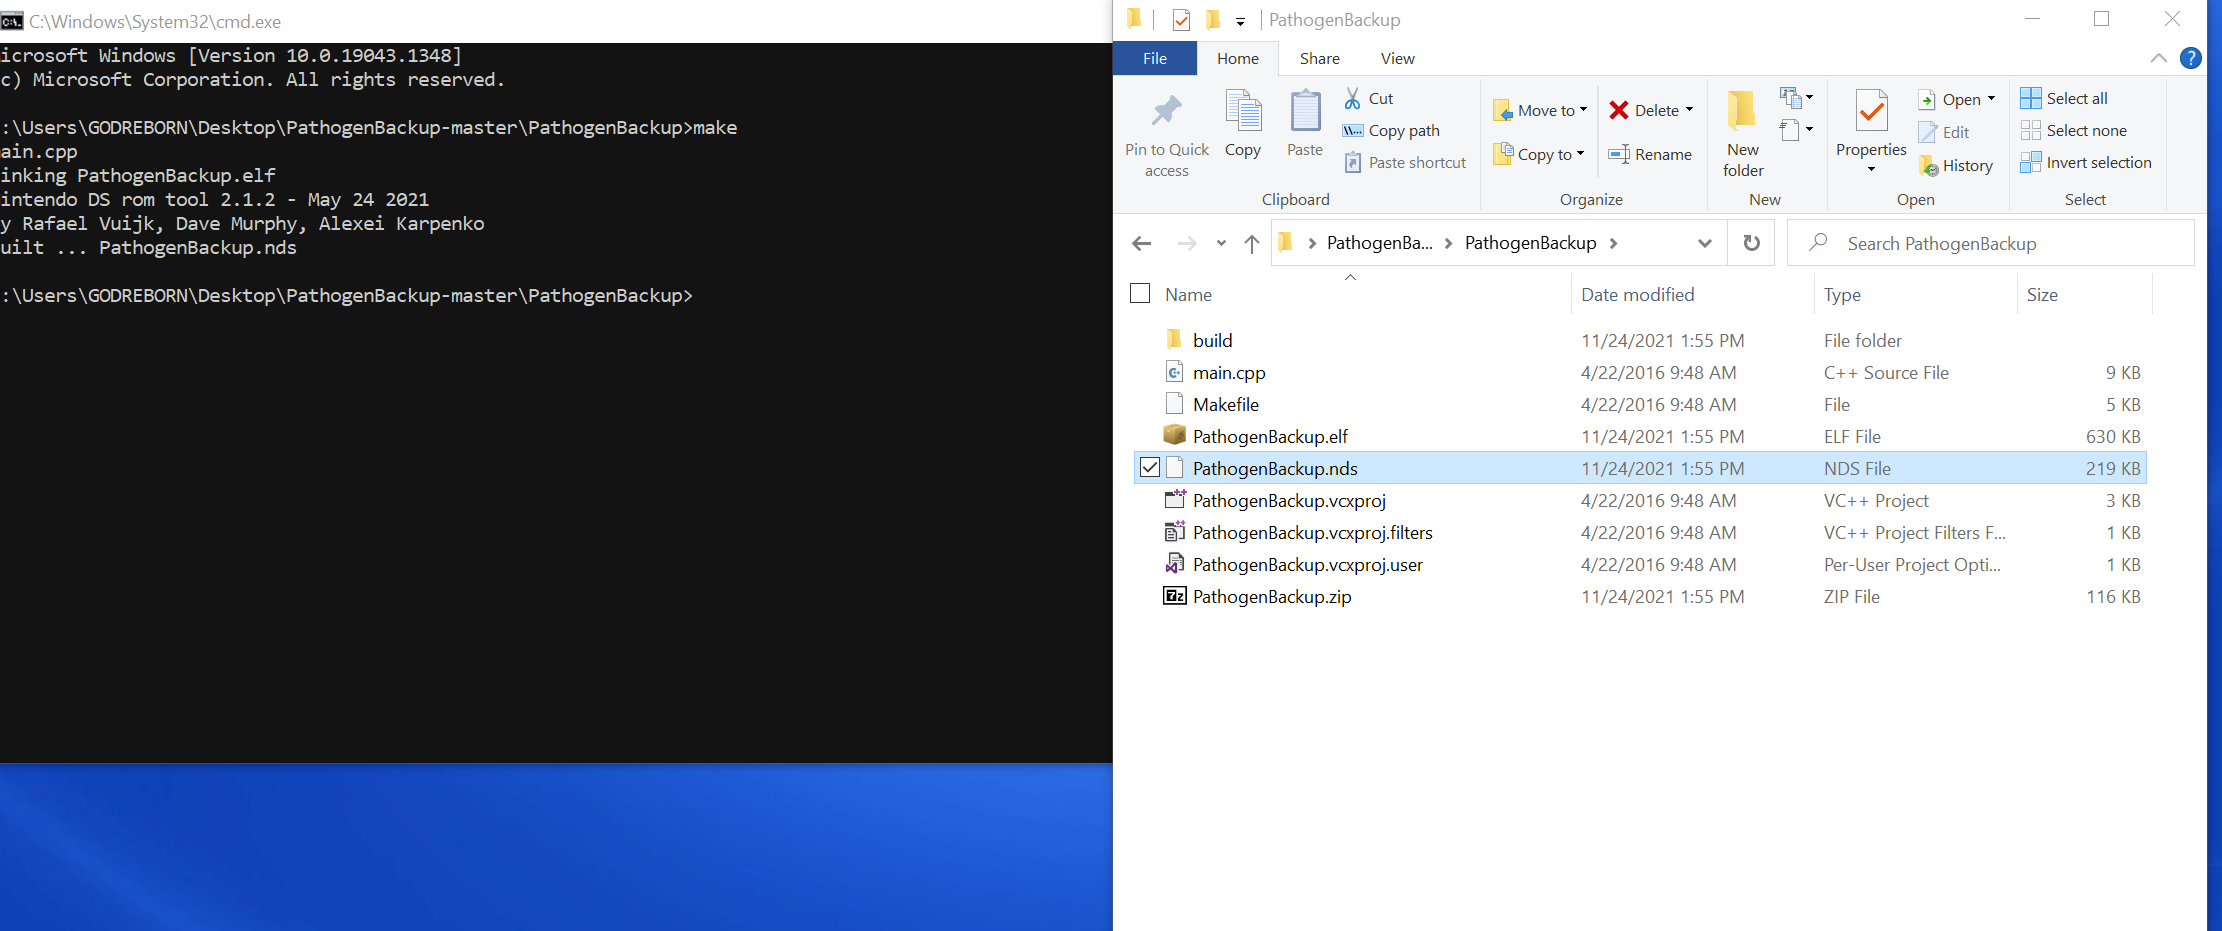2222x931 pixels.
Task: Click the Paste shortcut icon
Action: tap(1353, 163)
